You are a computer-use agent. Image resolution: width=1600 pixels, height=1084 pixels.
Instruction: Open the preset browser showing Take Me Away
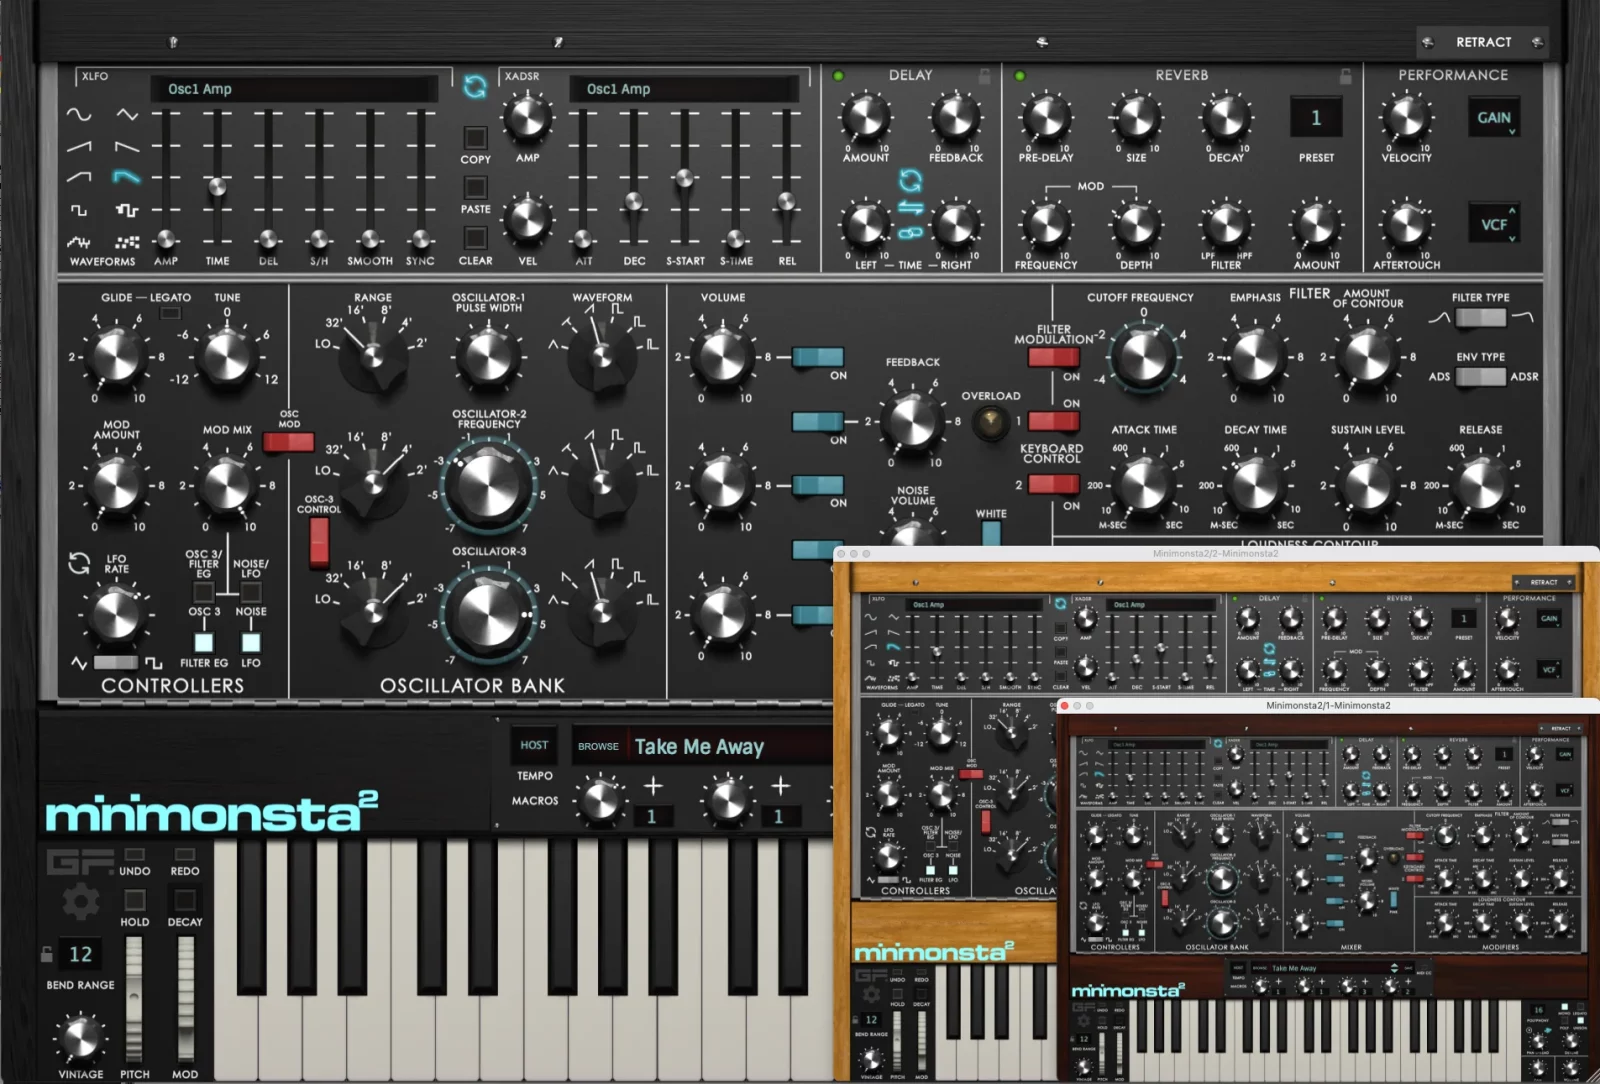pos(700,747)
